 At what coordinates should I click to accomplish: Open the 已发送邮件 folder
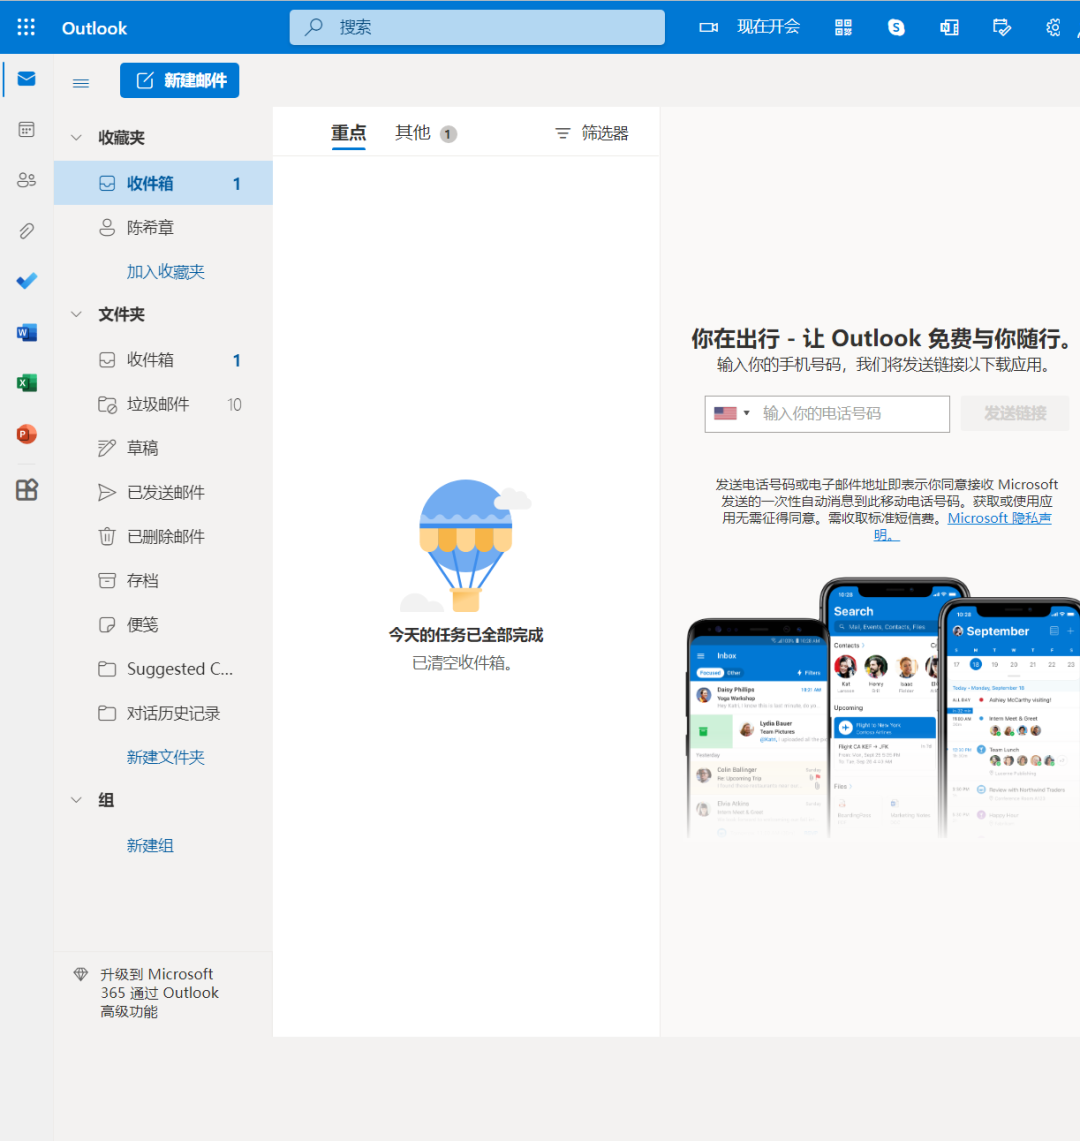point(164,493)
